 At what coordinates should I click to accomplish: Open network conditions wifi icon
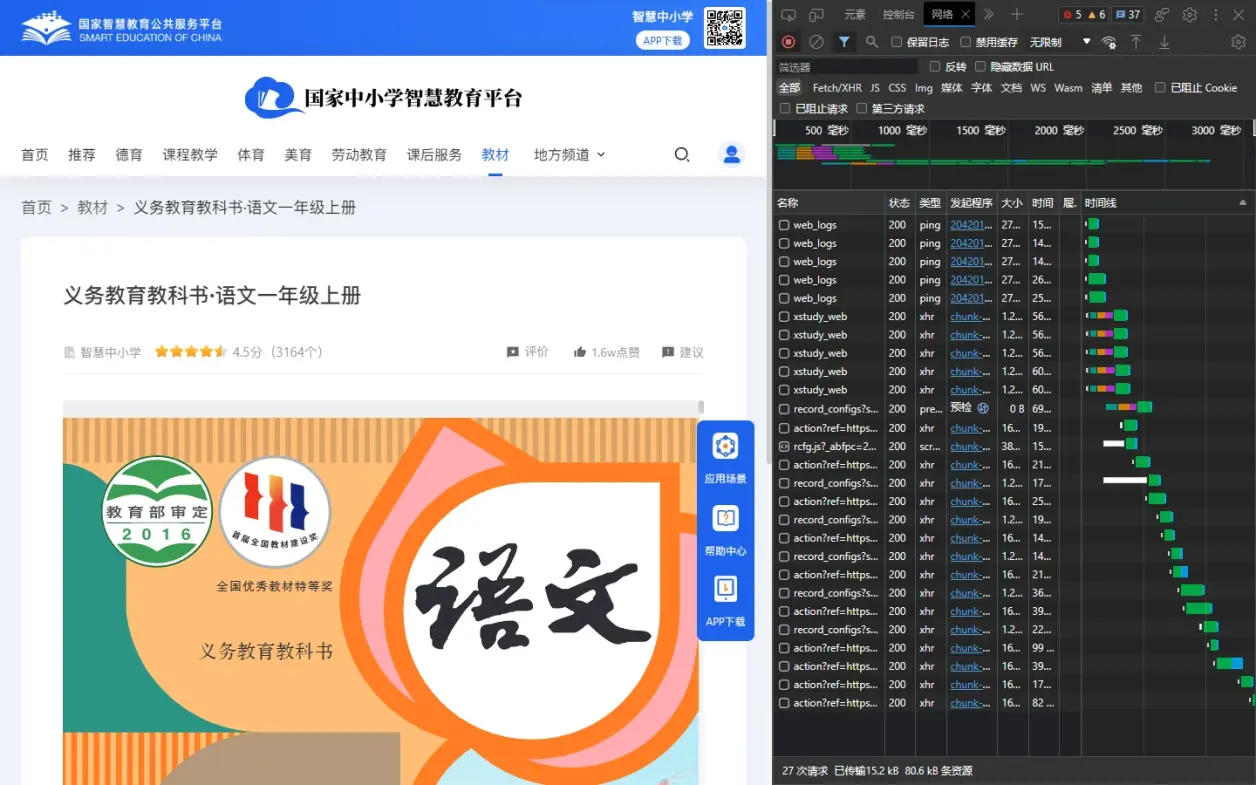[x=1109, y=42]
